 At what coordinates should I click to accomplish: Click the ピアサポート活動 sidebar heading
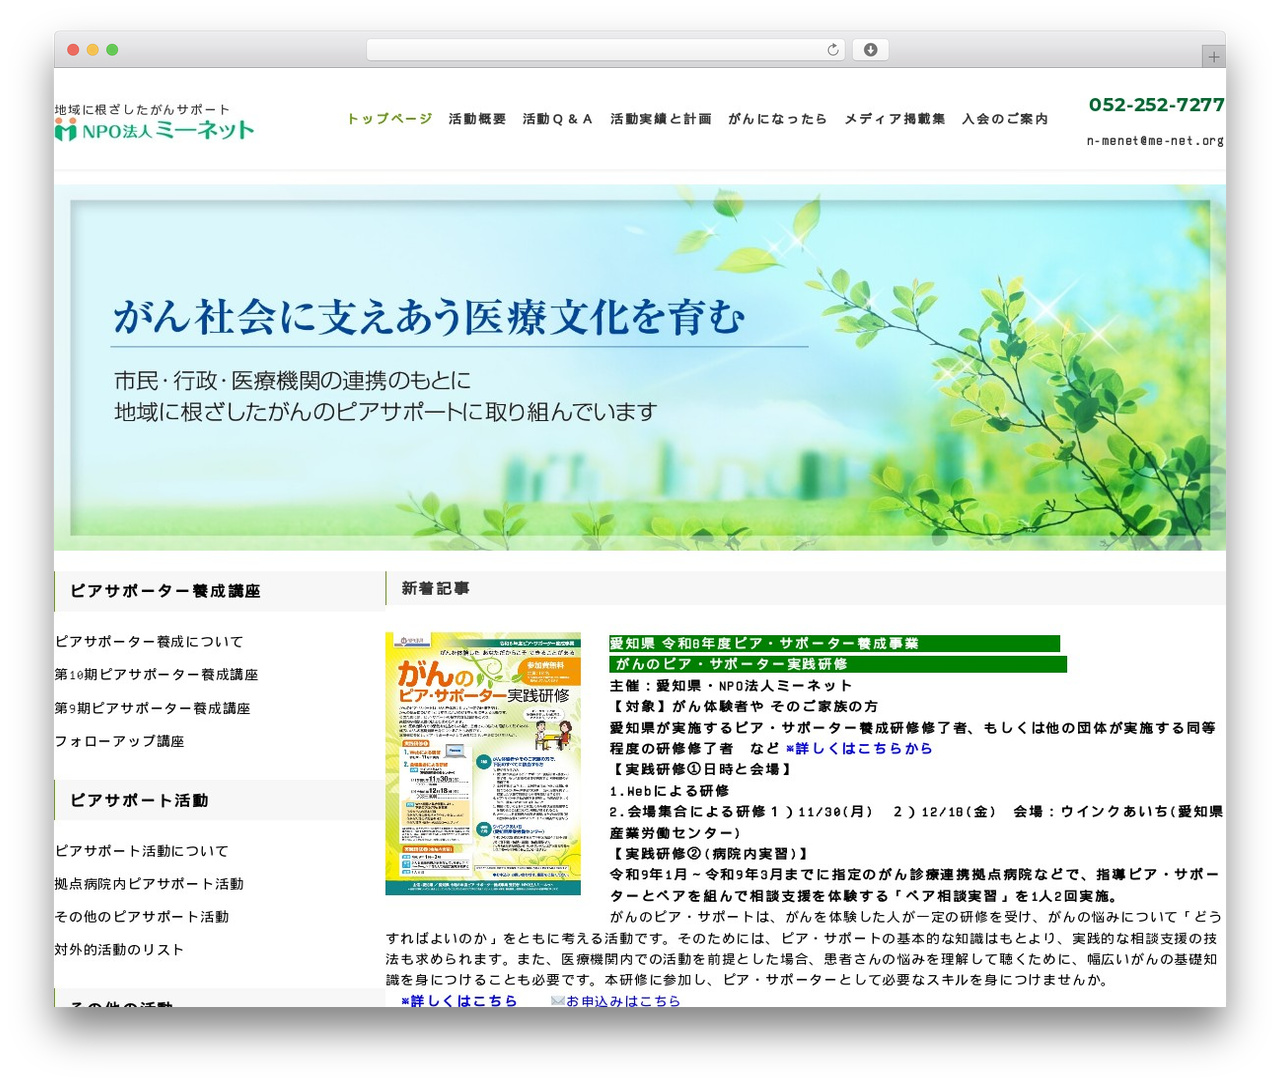pyautogui.click(x=140, y=800)
